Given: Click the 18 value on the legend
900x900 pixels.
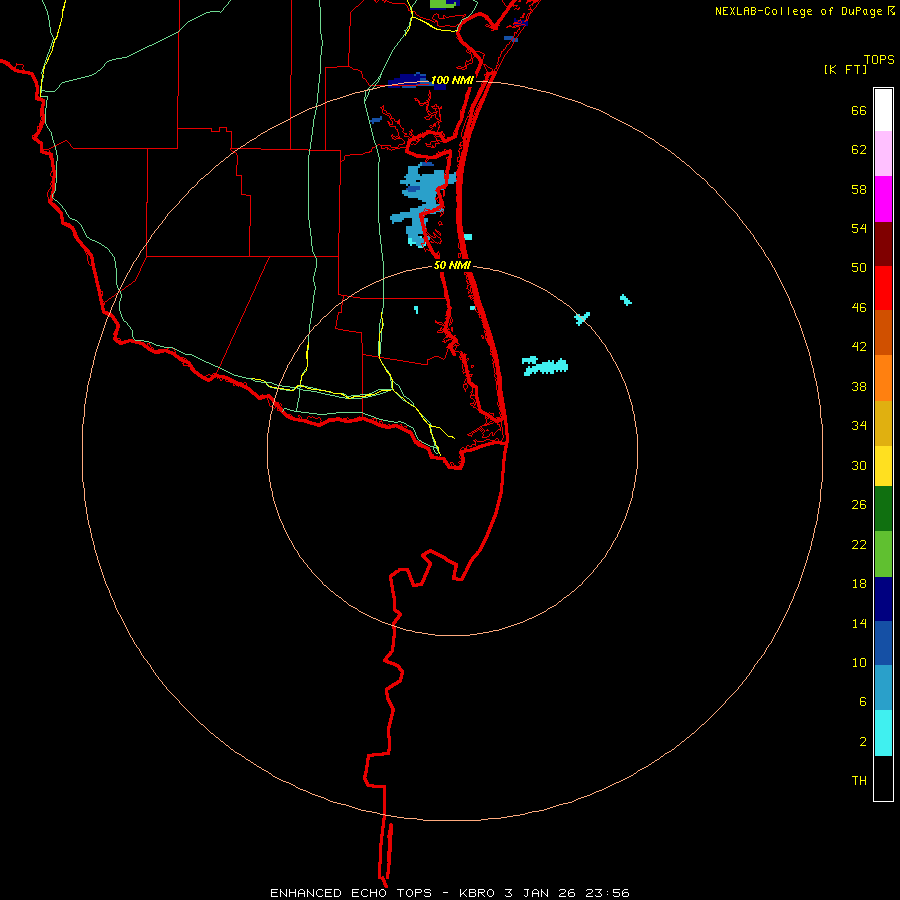Looking at the screenshot, I should [859, 584].
